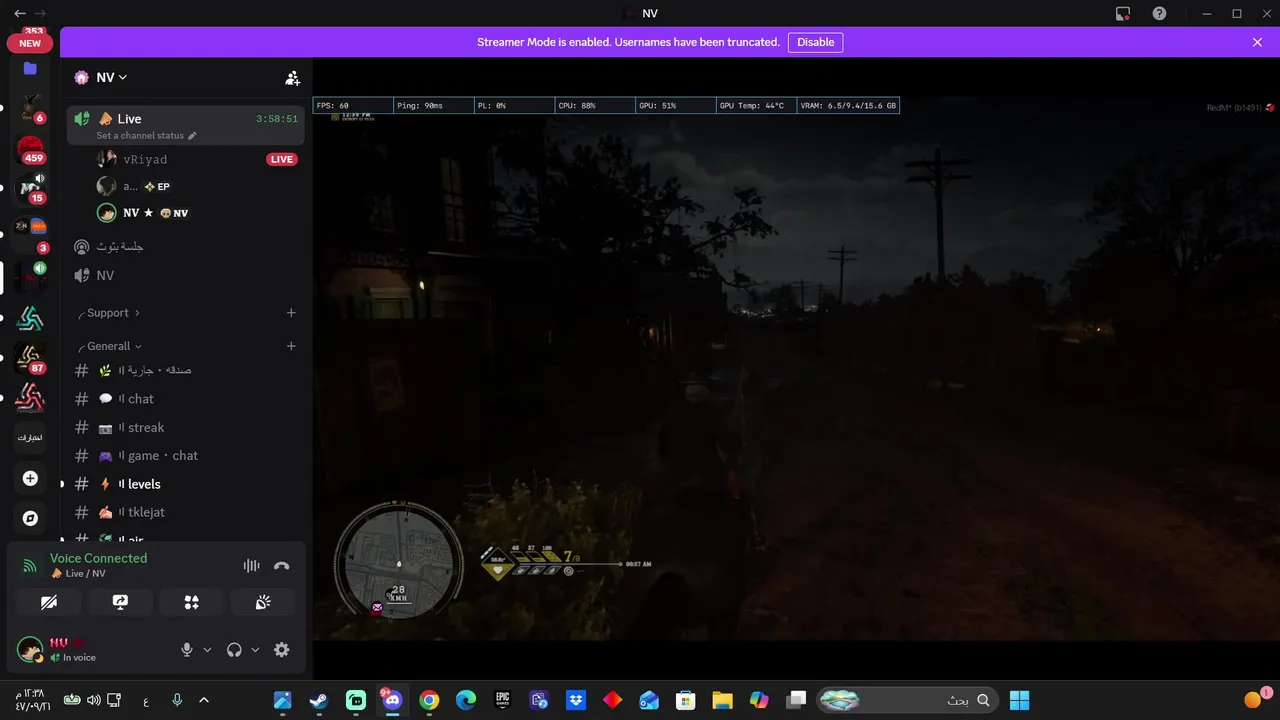Open File Explorer from the taskbar
The image size is (1280, 720).
click(x=722, y=700)
